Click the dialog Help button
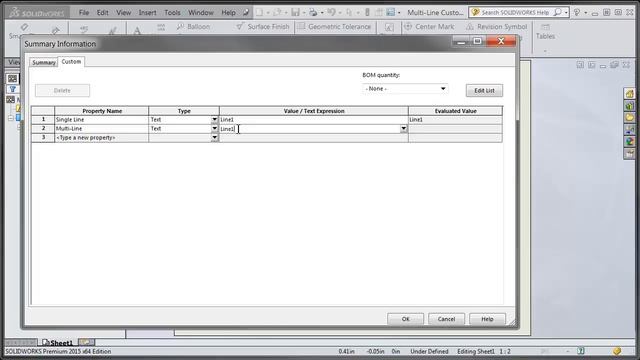The width and height of the screenshot is (640, 360). [x=487, y=319]
